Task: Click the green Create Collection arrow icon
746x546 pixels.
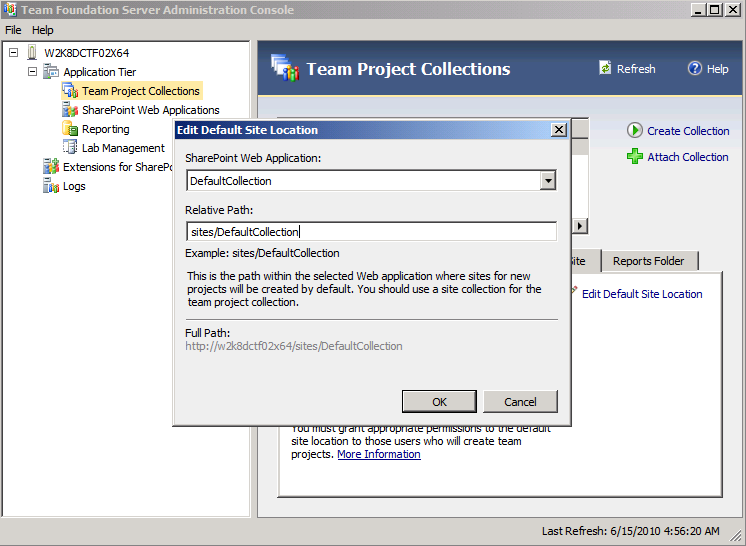Action: [635, 130]
